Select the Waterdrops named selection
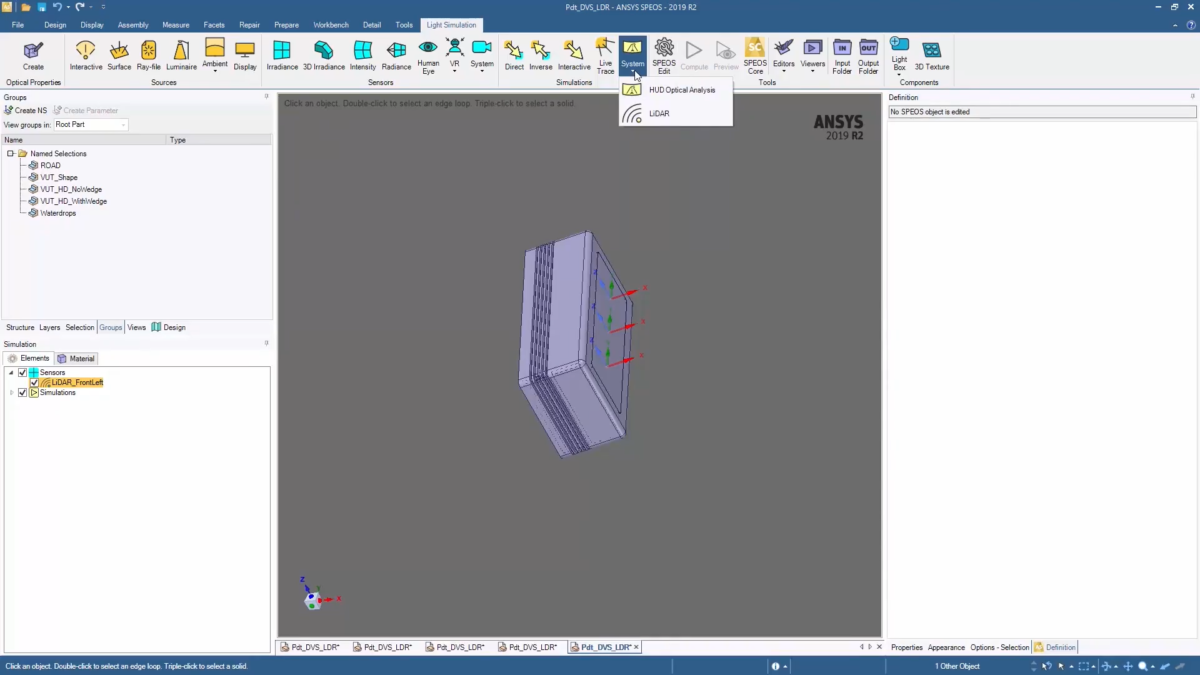1200x675 pixels. [58, 213]
